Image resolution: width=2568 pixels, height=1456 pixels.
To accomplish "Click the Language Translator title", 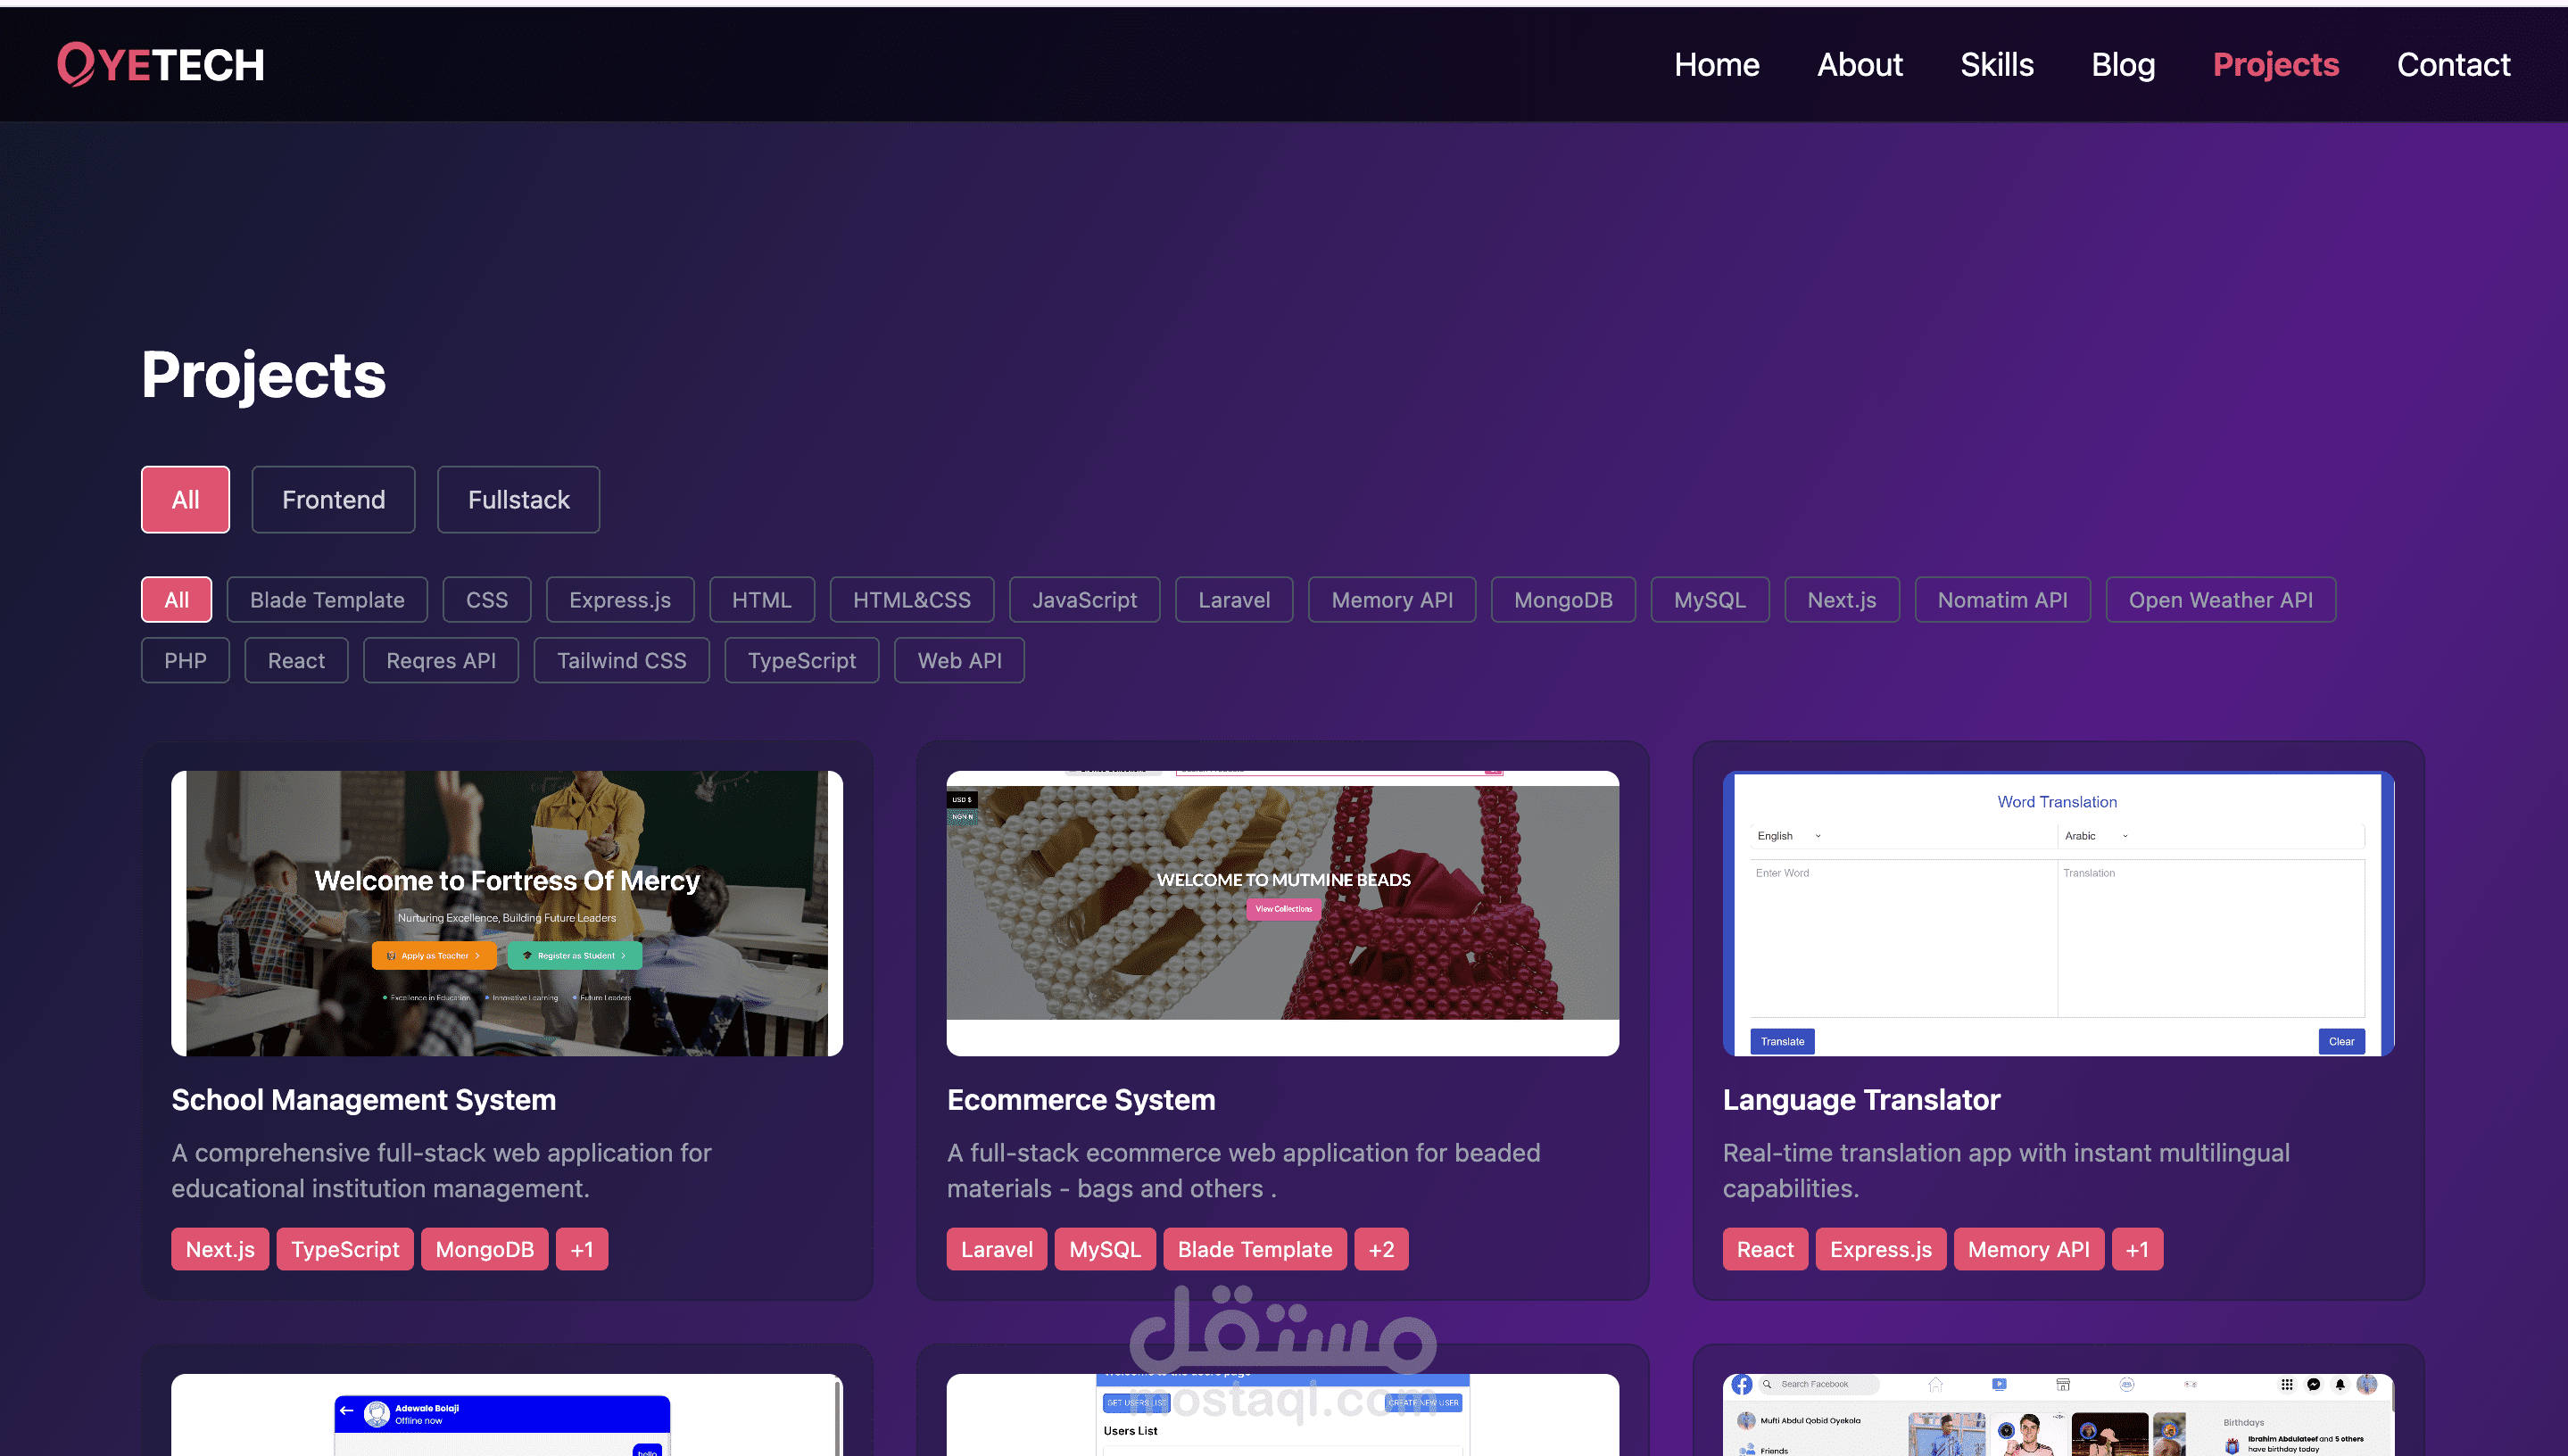I will pyautogui.click(x=1861, y=1099).
